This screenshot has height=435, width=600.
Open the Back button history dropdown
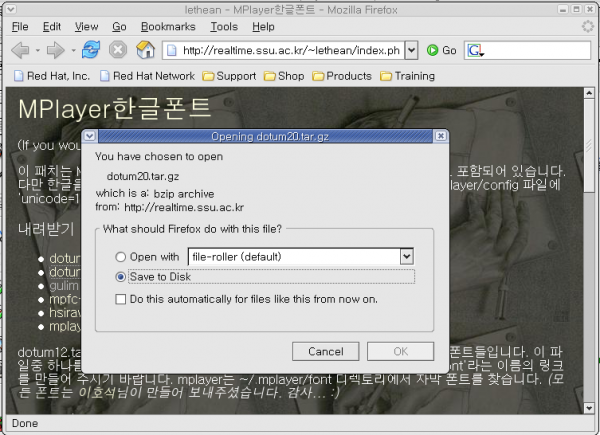pos(38,50)
